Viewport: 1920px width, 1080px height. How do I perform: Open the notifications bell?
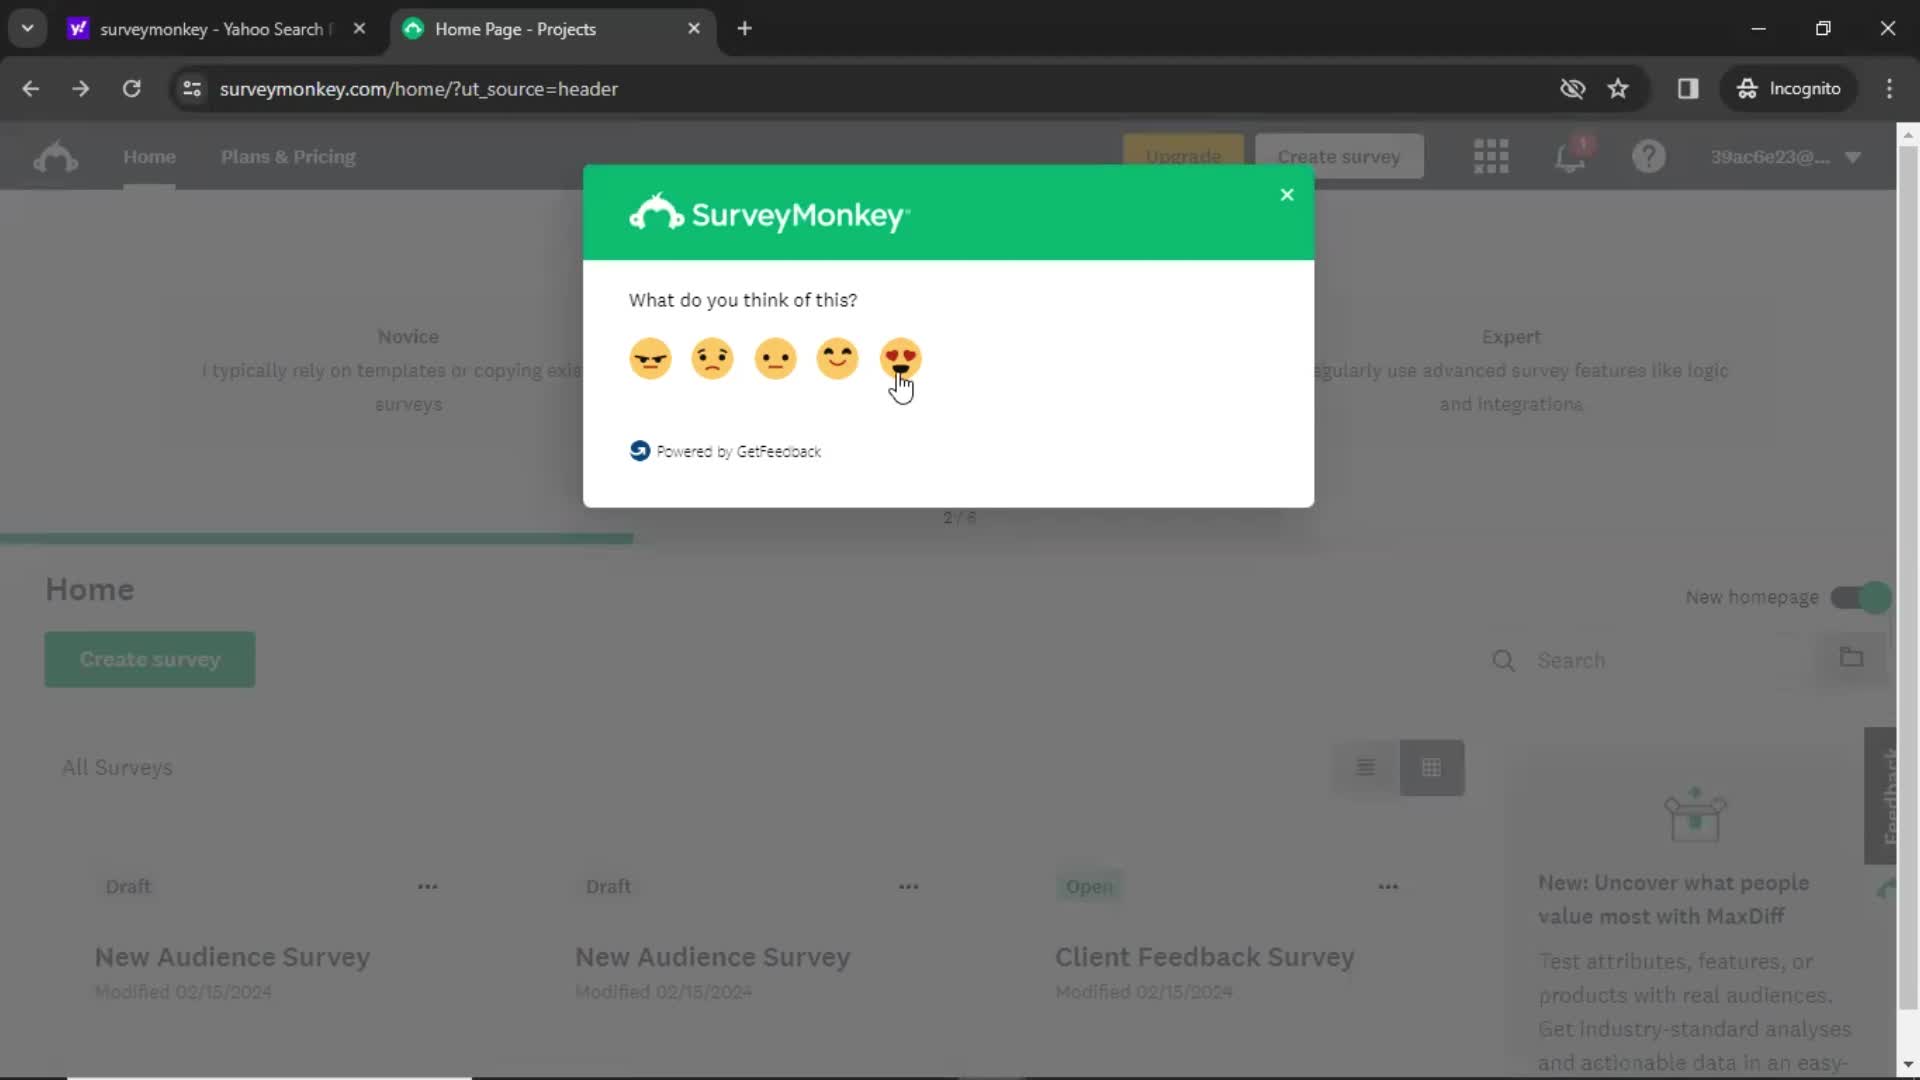tap(1570, 157)
